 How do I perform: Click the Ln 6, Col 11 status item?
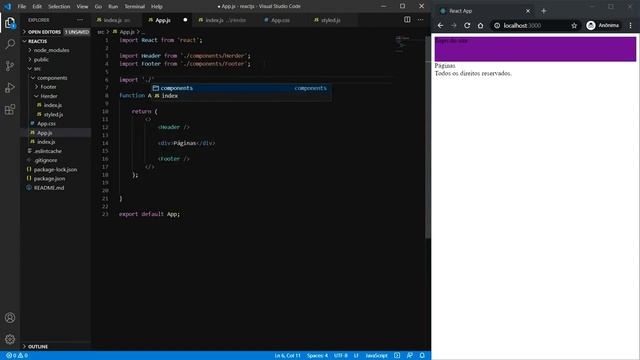(287, 356)
